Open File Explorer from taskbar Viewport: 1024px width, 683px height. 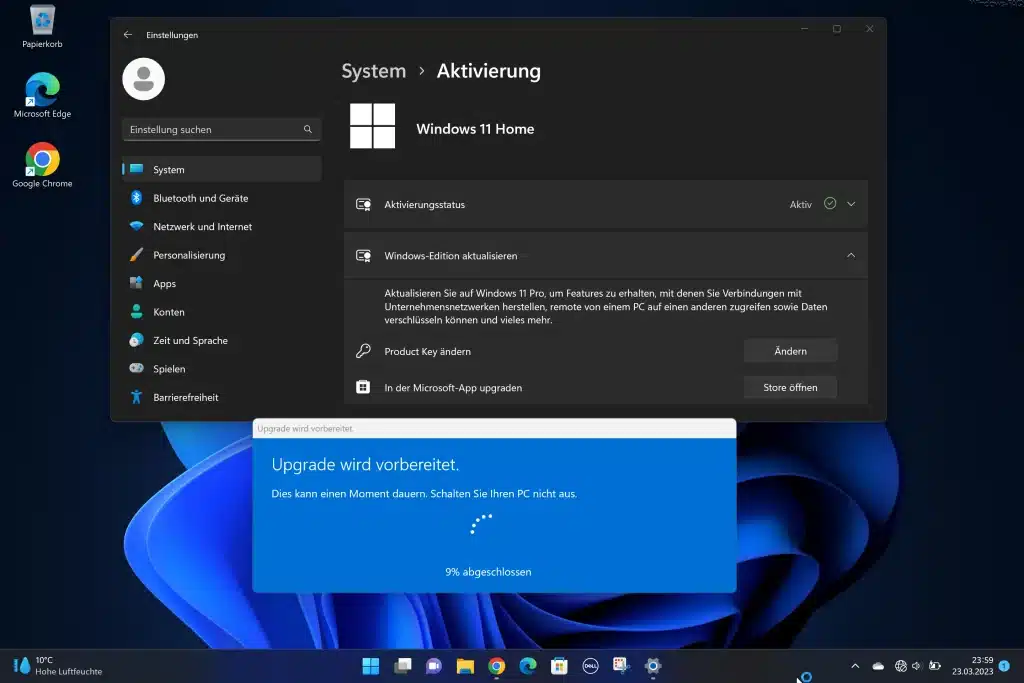point(465,666)
